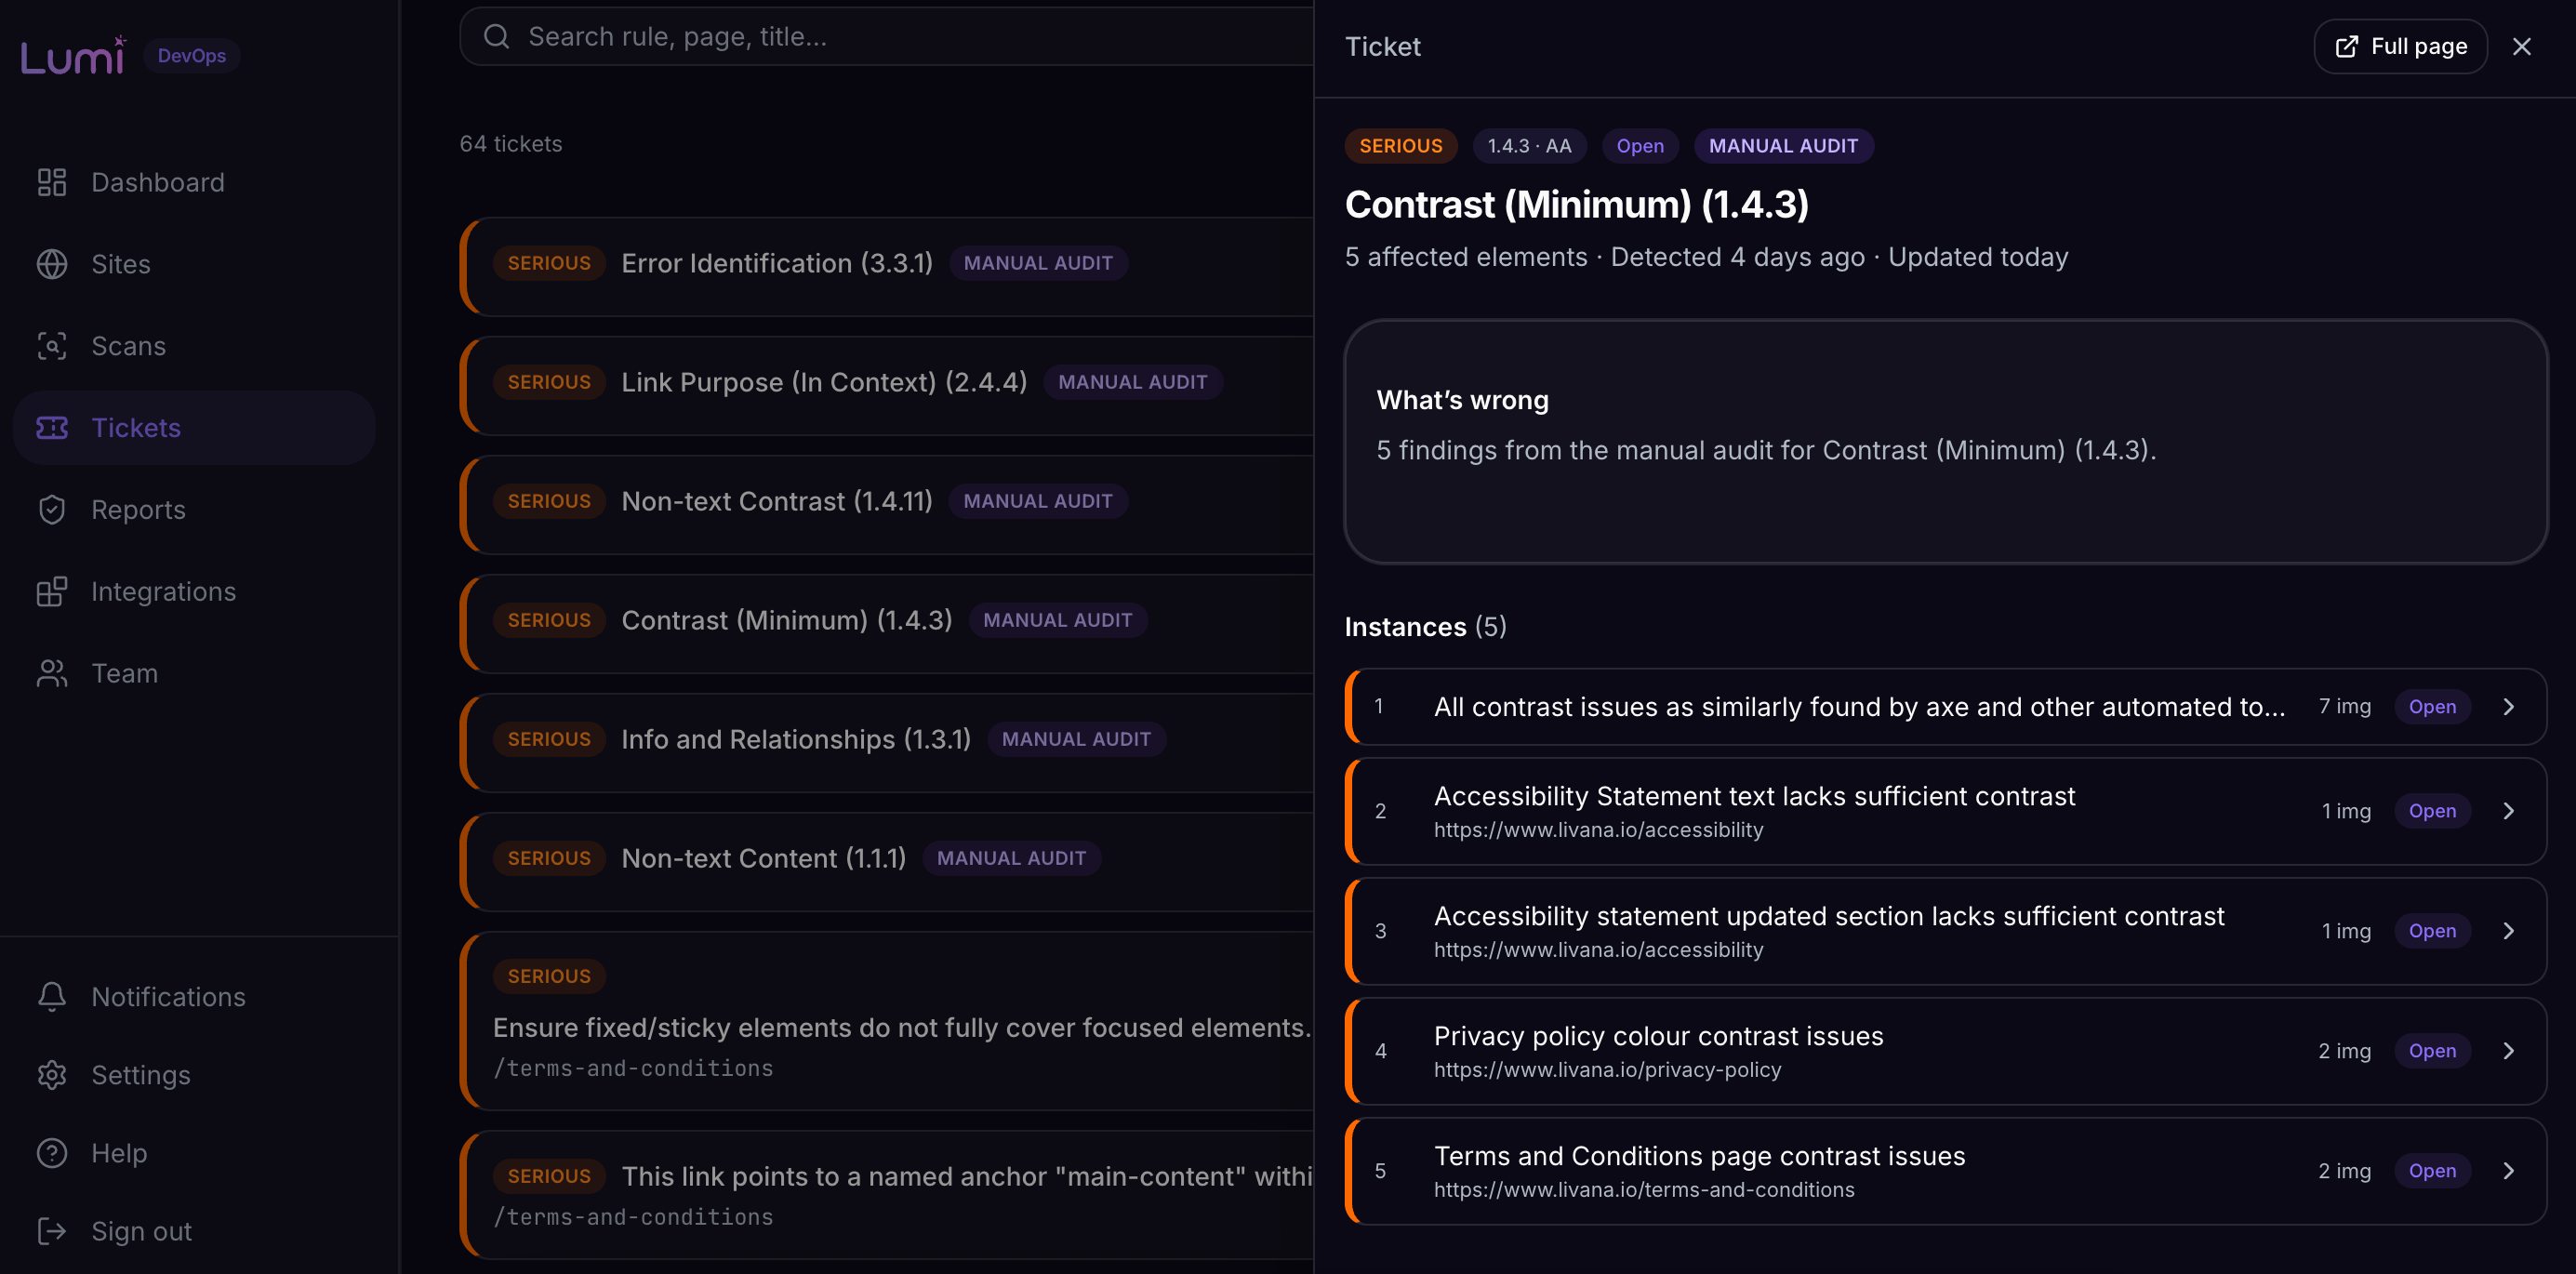The image size is (2576, 1274).
Task: Click SERIOUS badge on Link Purpose row
Action: click(x=549, y=382)
